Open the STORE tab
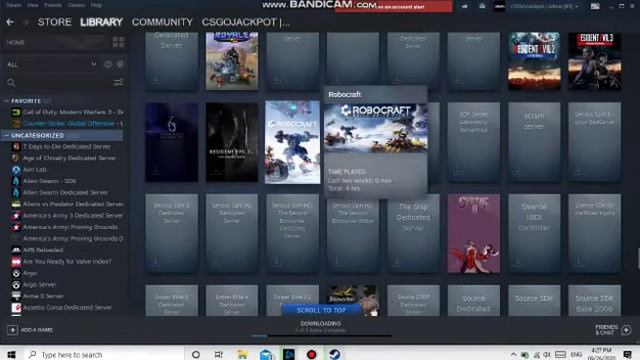The width and height of the screenshot is (640, 360). 54,22
